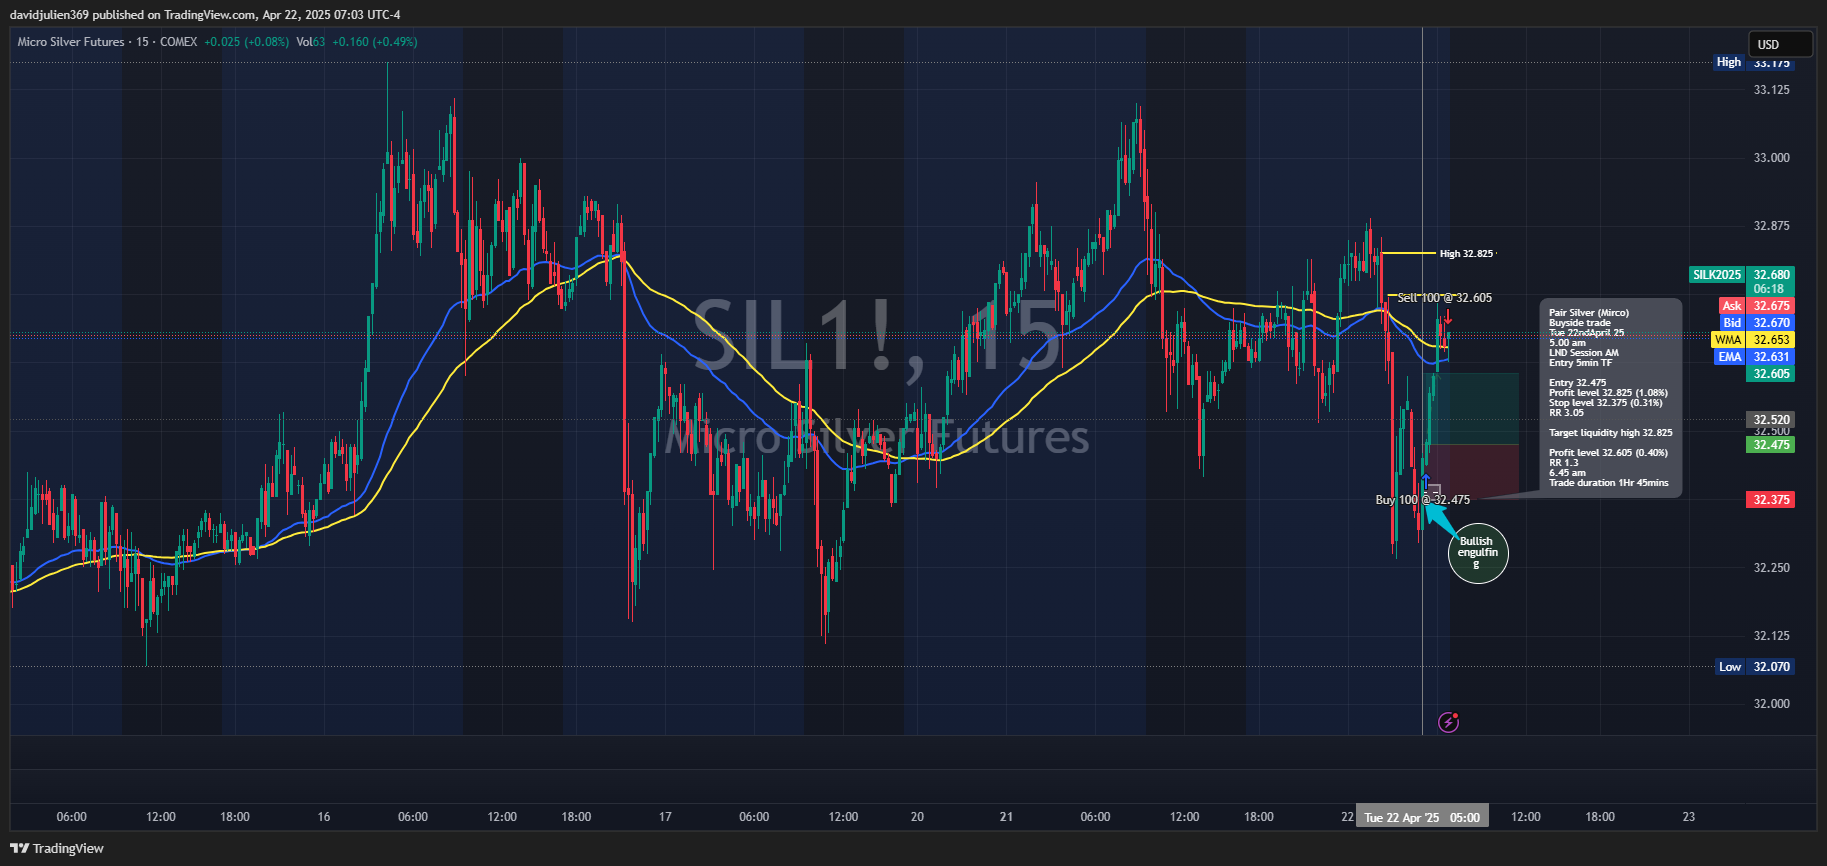This screenshot has width=1827, height=866.
Task: Click the 33.000 price scale tick
Action: [x=1771, y=158]
